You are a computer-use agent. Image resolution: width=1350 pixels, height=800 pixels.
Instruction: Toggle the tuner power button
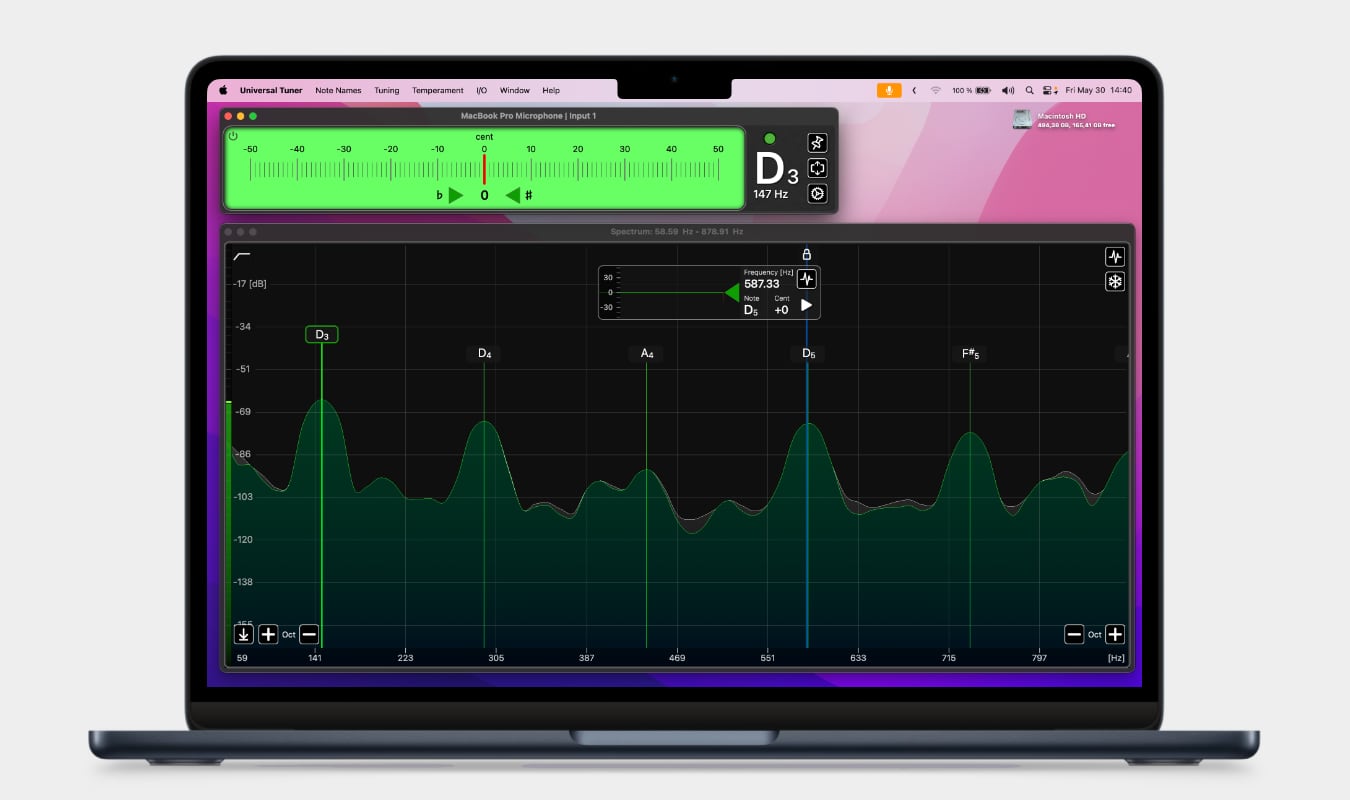click(233, 136)
